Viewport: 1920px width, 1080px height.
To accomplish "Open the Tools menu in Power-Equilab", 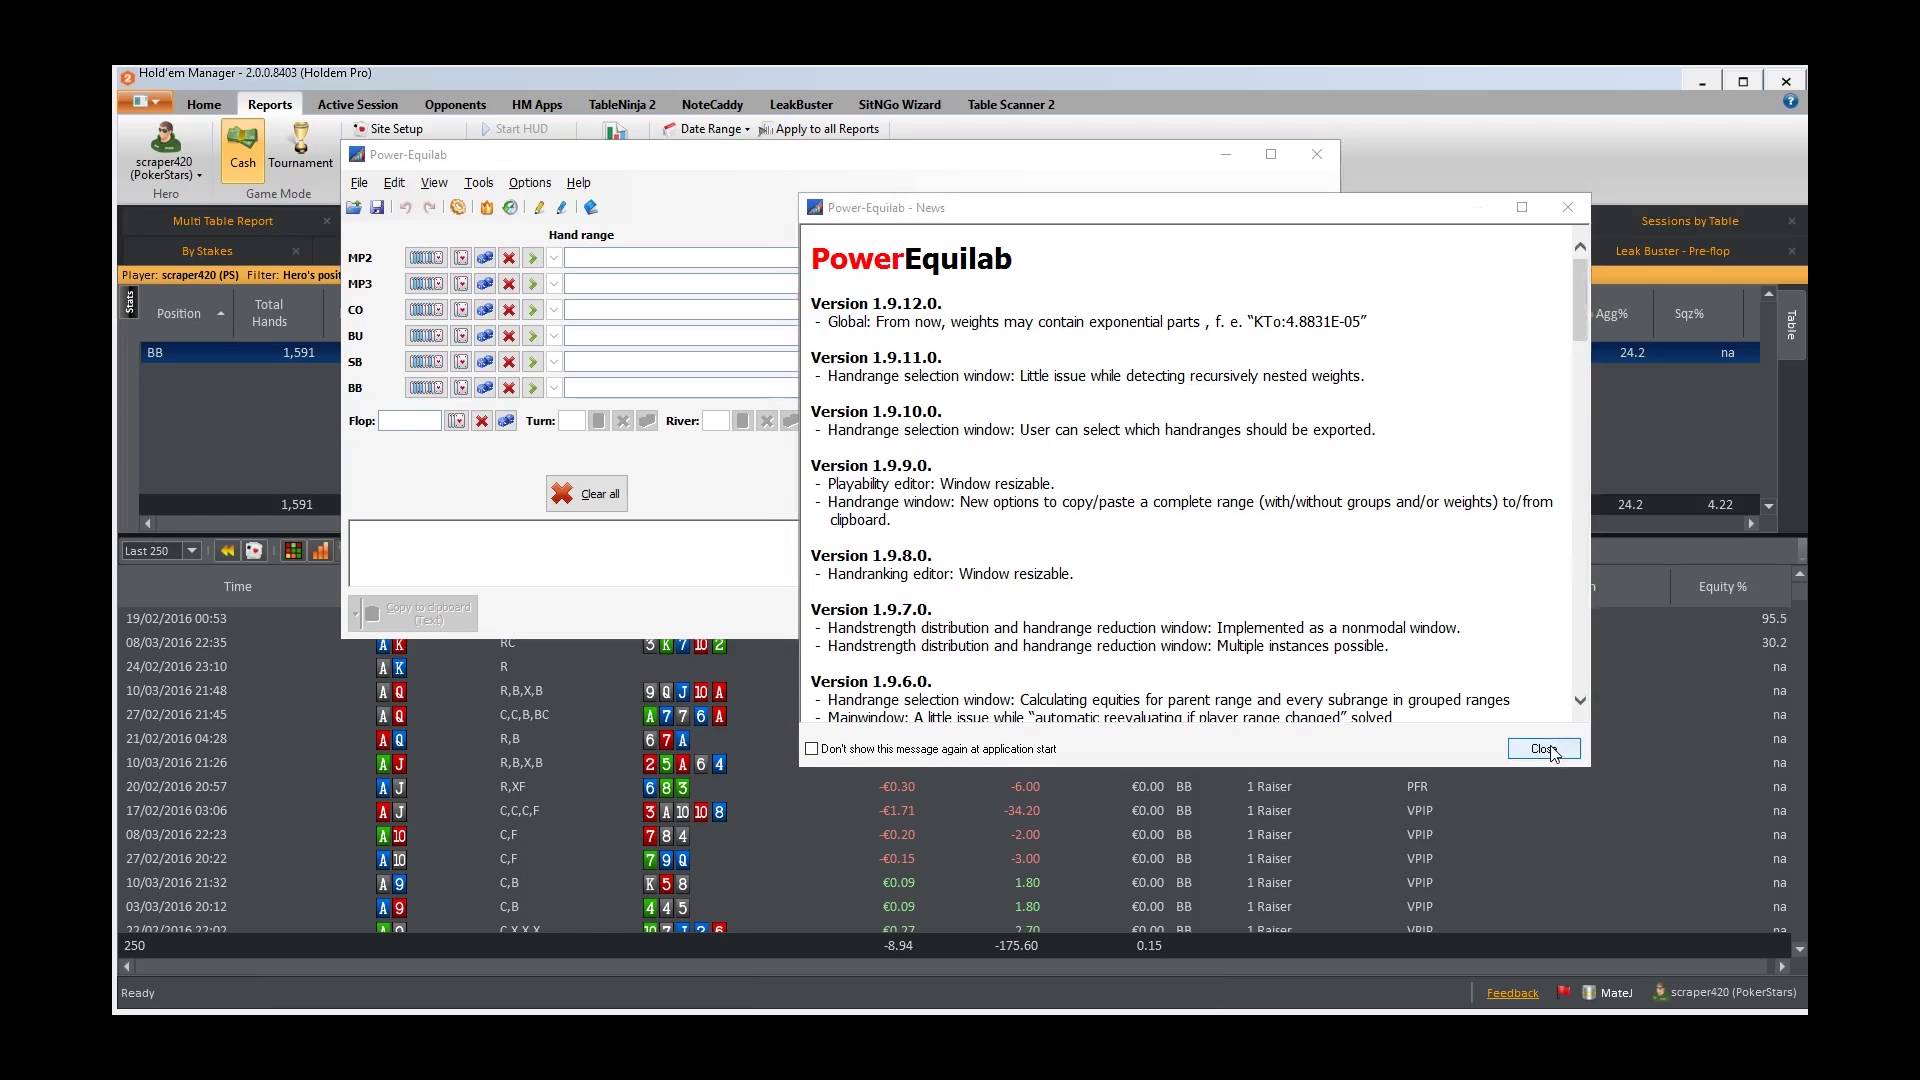I will pos(478,183).
